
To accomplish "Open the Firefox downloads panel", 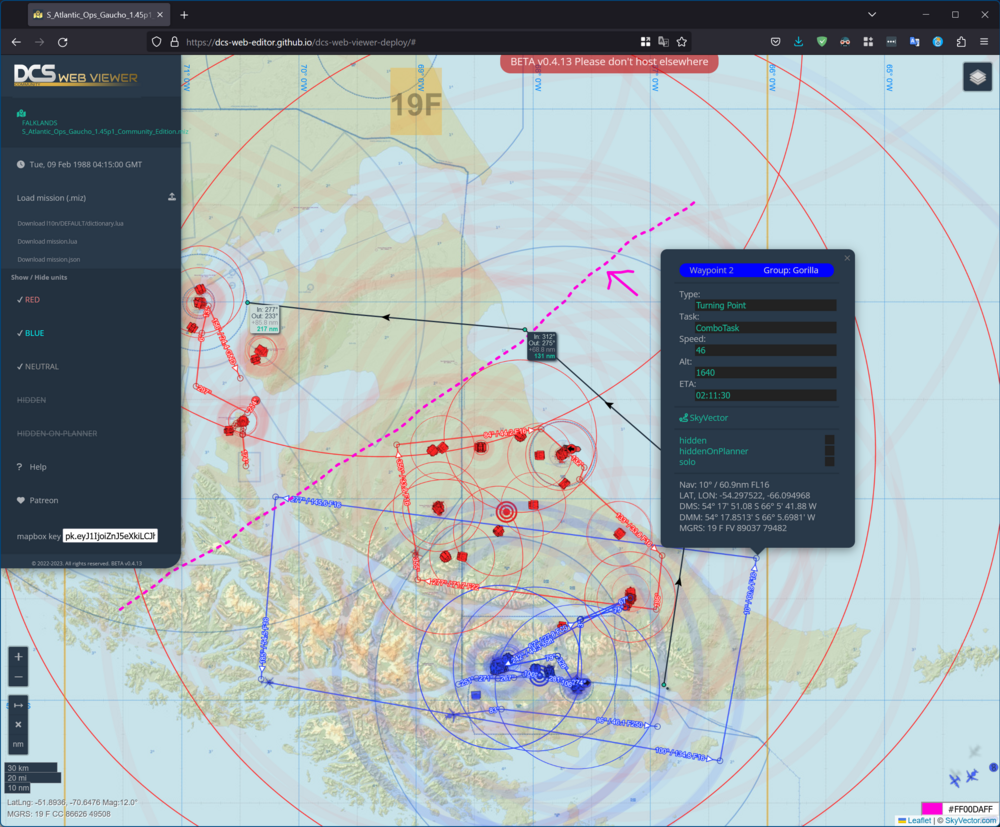I will (798, 42).
